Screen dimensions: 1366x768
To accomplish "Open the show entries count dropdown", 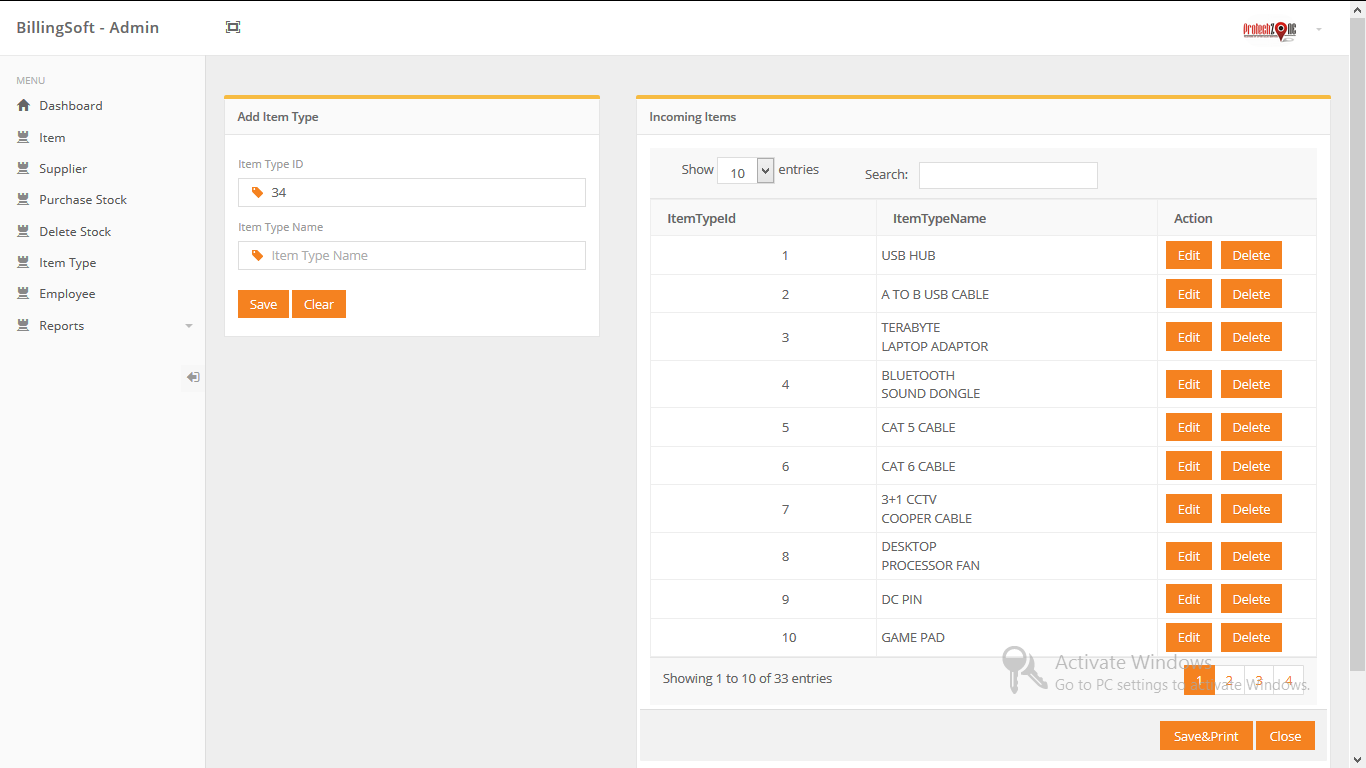I will [x=746, y=171].
